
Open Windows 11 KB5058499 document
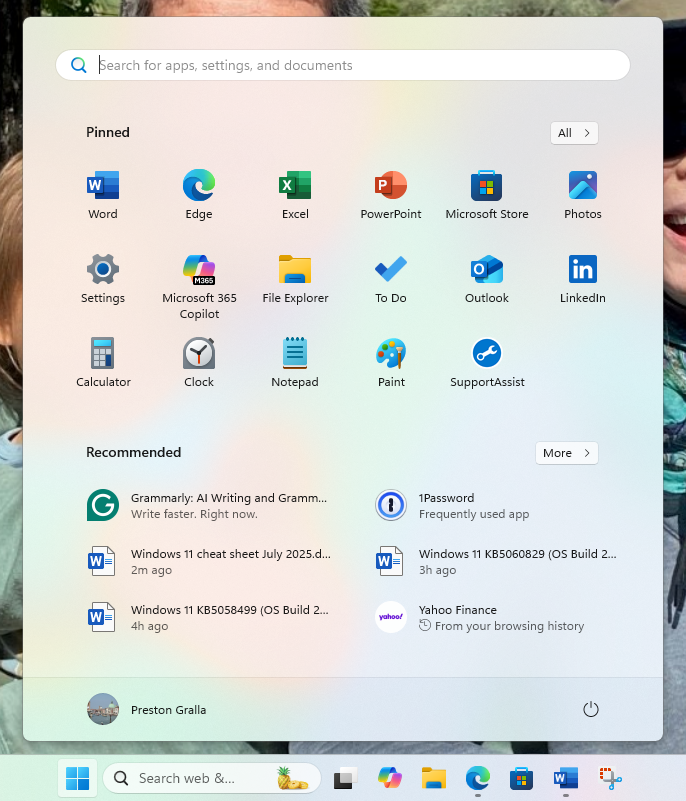[207, 617]
